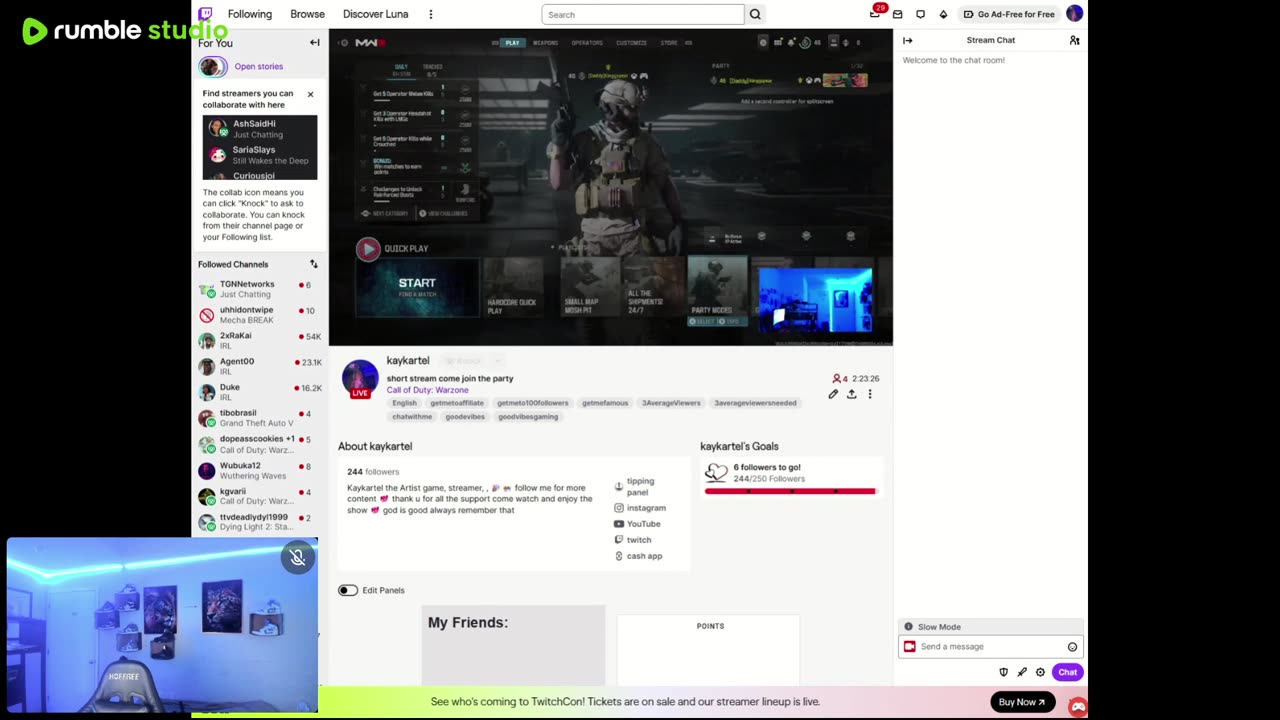
Task: Open chat settings gear
Action: [x=1040, y=672]
